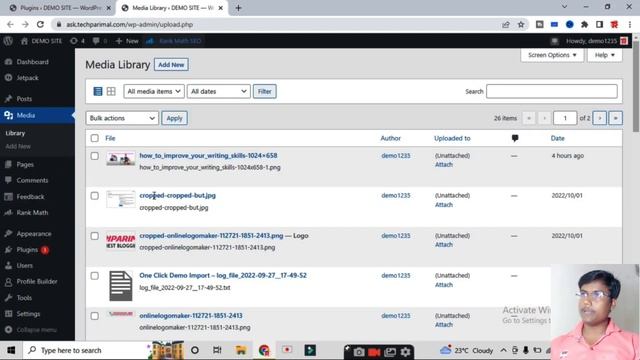Image resolution: width=640 pixels, height=360 pixels.
Task: Check One Click Demo Import row checkbox
Action: pos(95,276)
